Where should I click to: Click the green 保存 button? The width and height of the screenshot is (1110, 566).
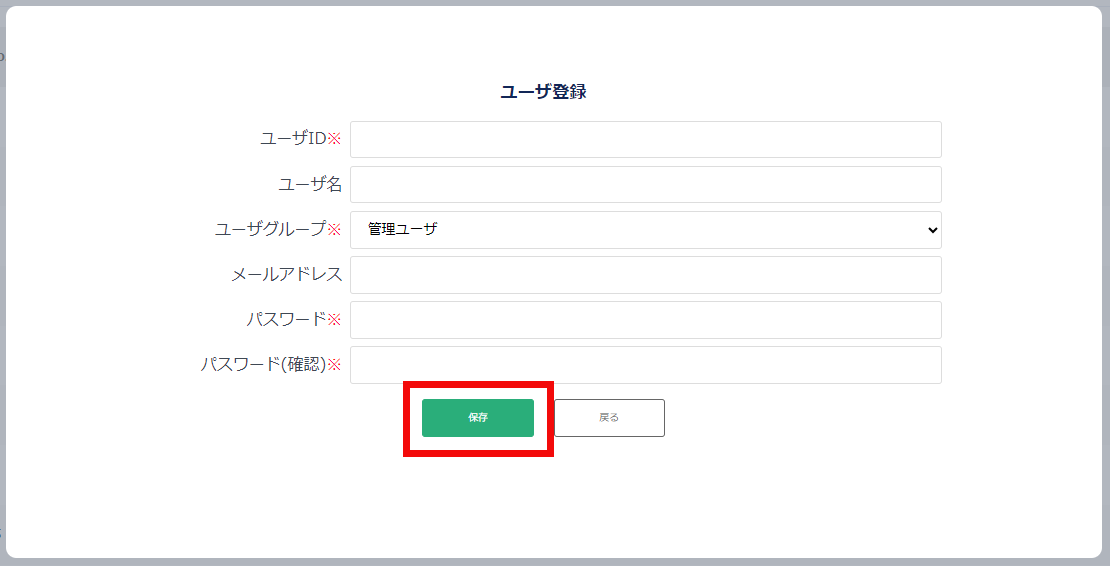click(478, 417)
